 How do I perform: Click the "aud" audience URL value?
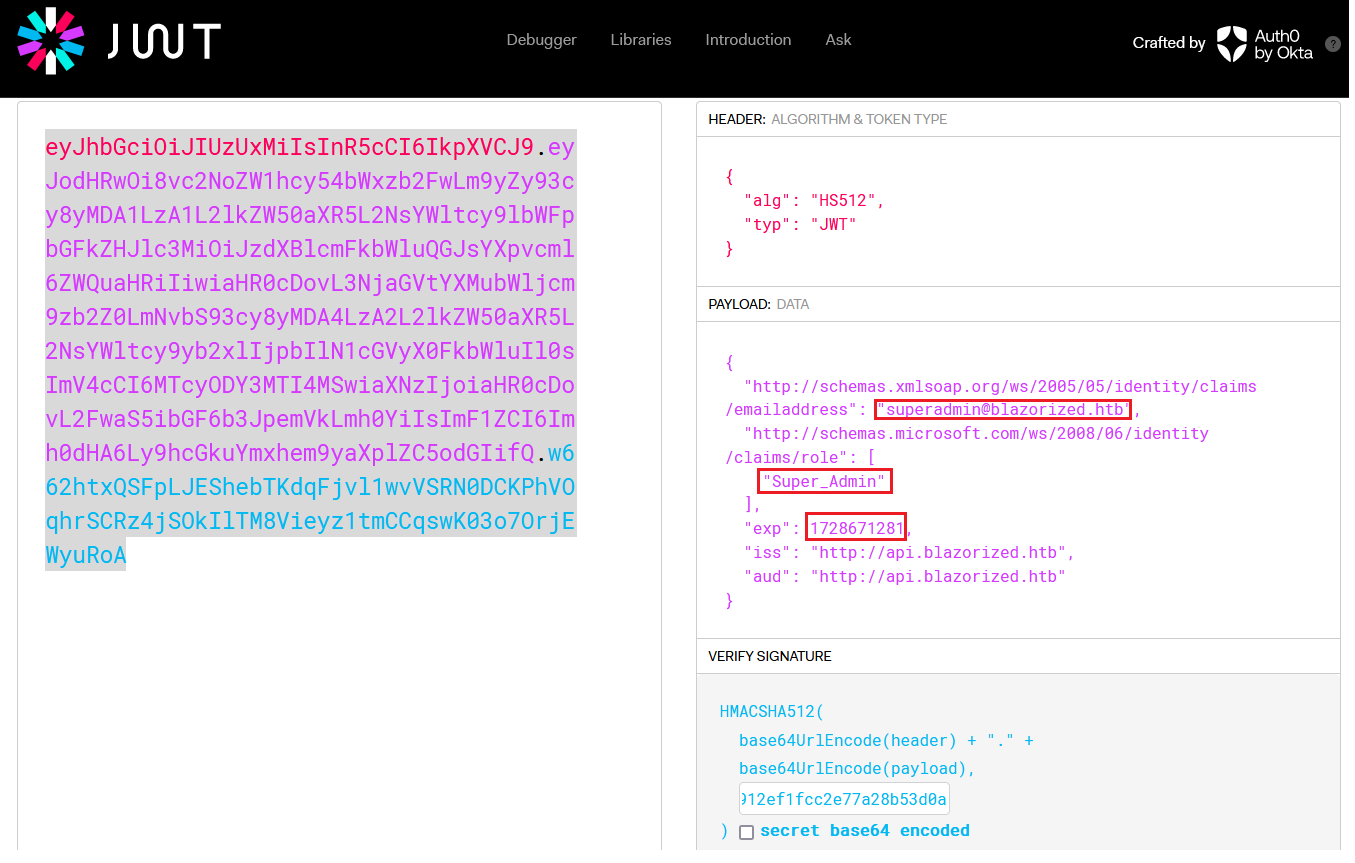pyautogui.click(x=937, y=577)
